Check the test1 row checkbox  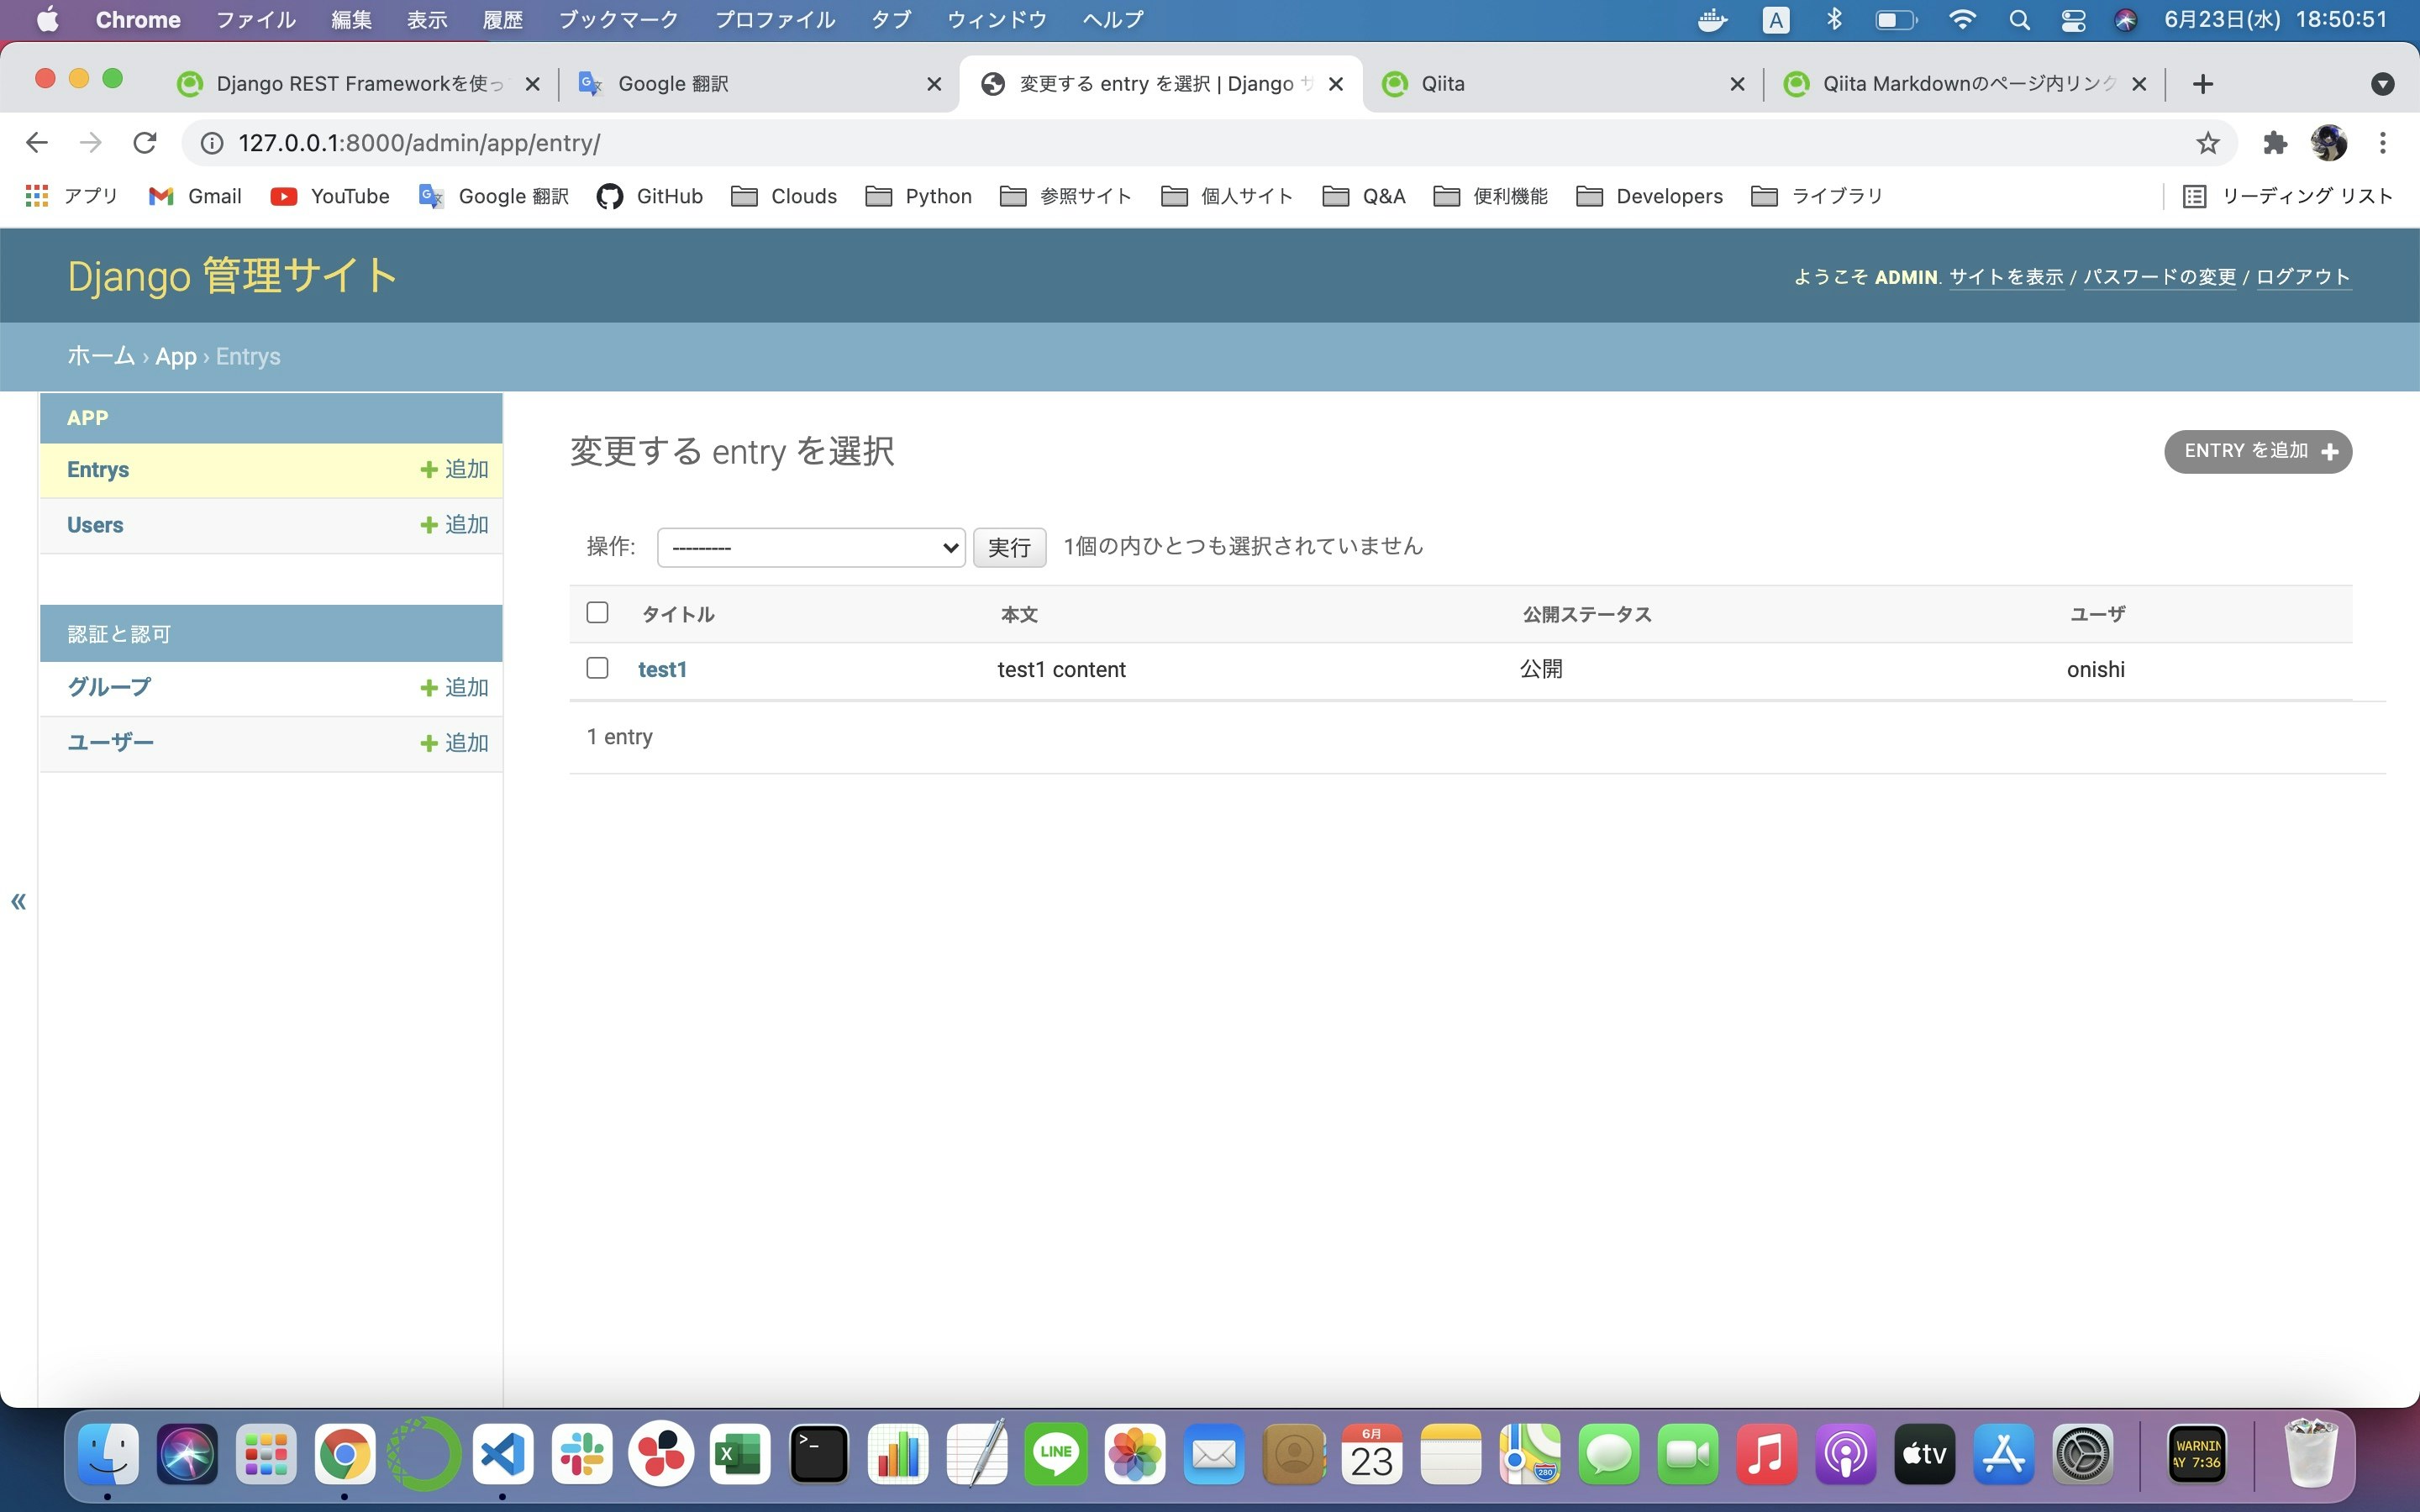597,668
